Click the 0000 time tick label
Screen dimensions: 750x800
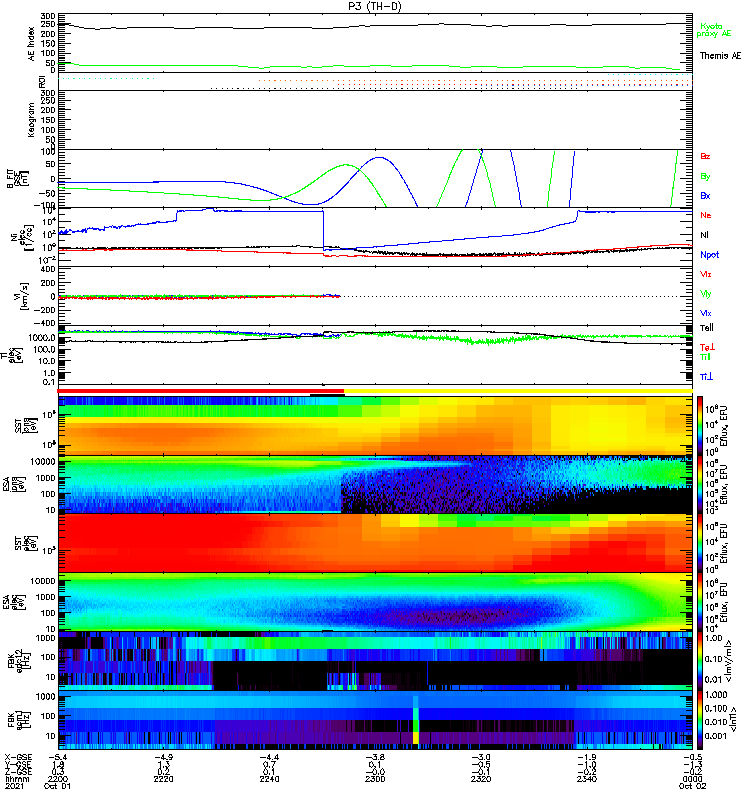click(x=692, y=779)
